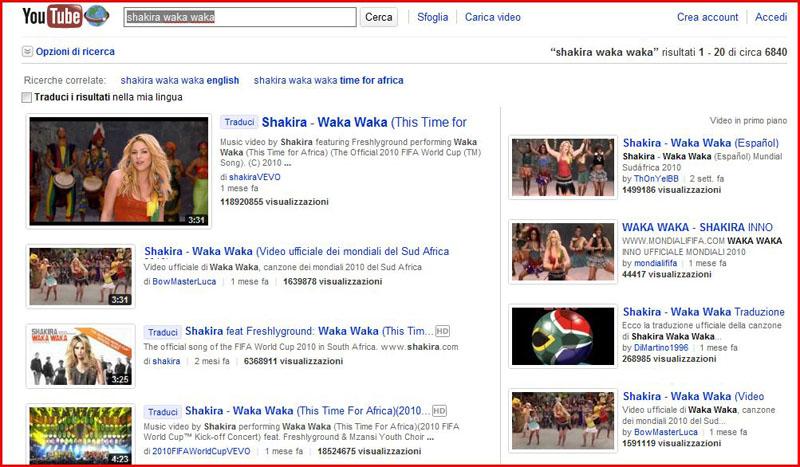Click Traduci beside Shakira feat Freshlyground result
The image size is (800, 467).
tap(163, 332)
